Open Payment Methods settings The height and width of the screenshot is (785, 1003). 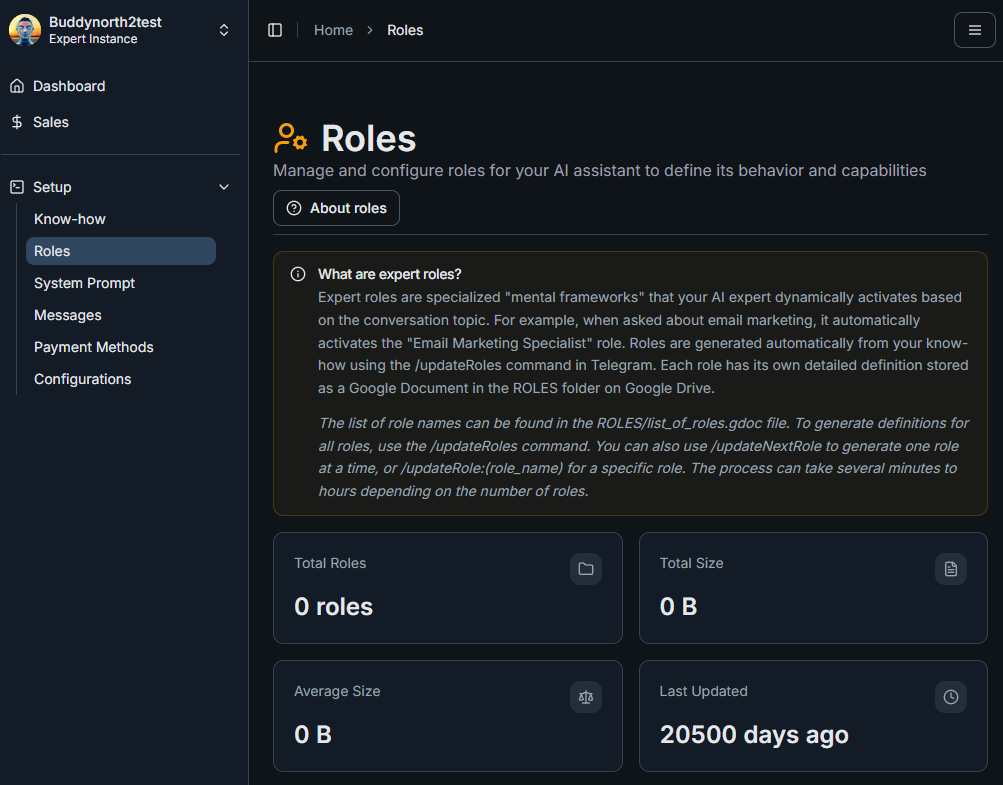[x=93, y=347]
